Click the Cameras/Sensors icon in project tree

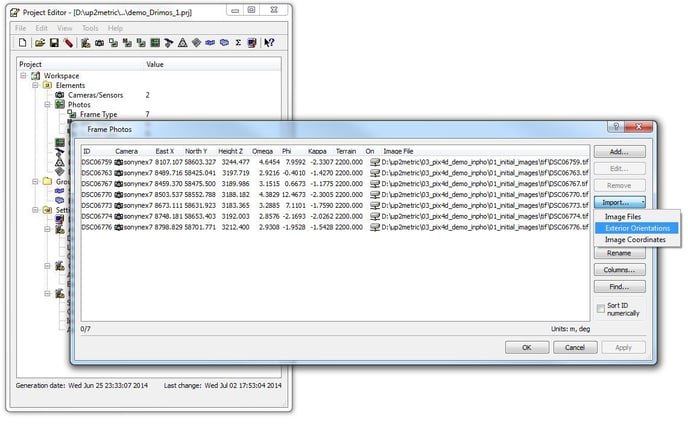tap(59, 95)
